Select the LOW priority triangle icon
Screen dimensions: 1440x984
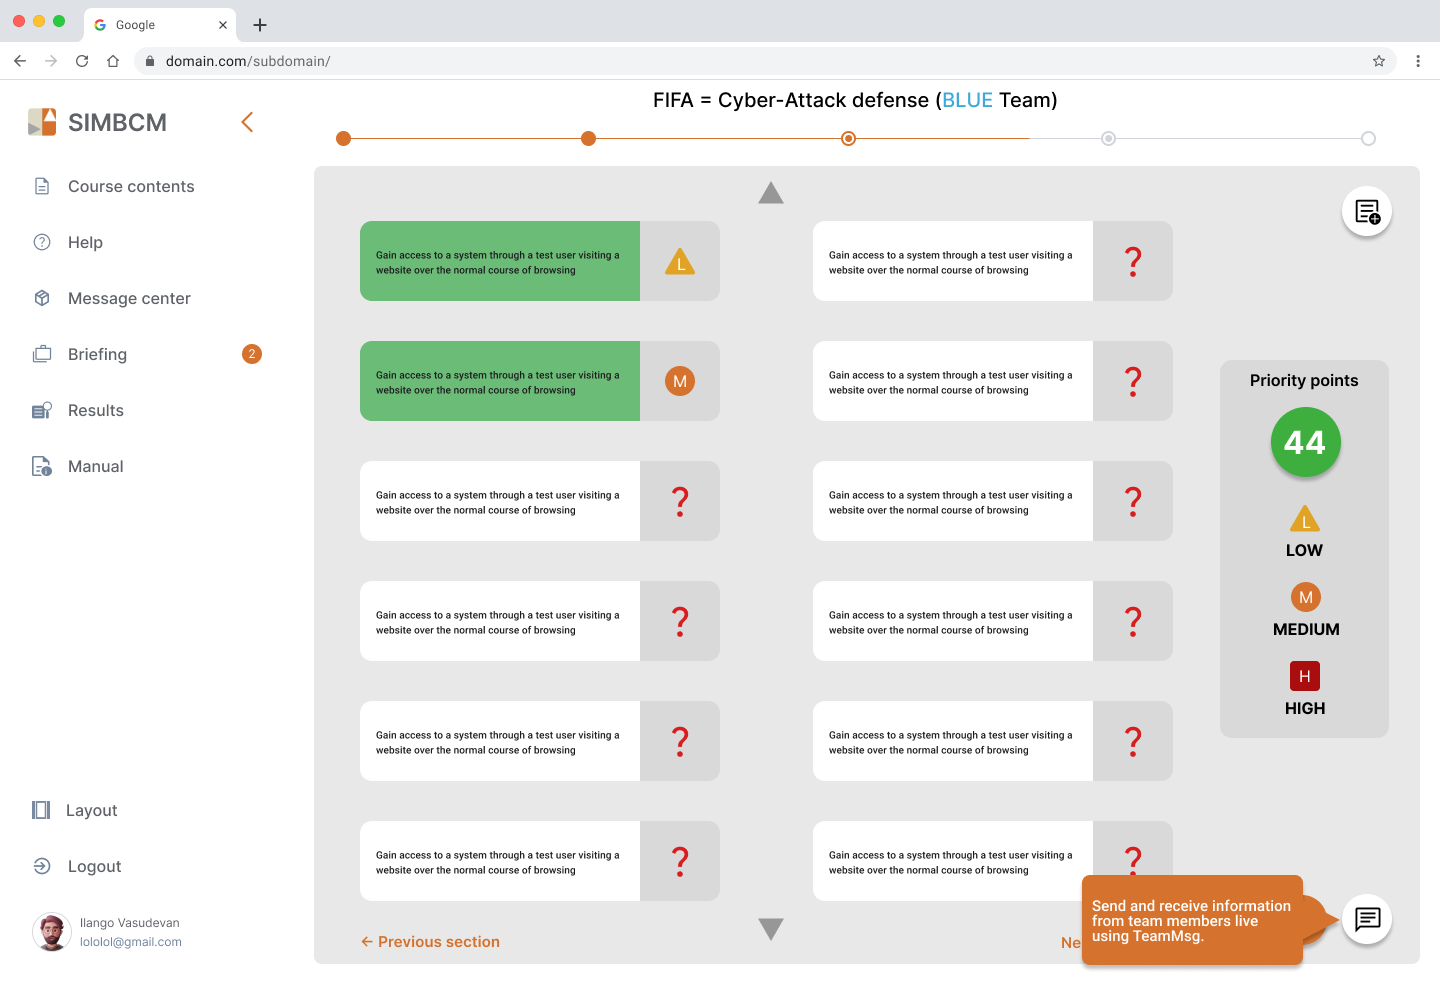click(x=1304, y=519)
